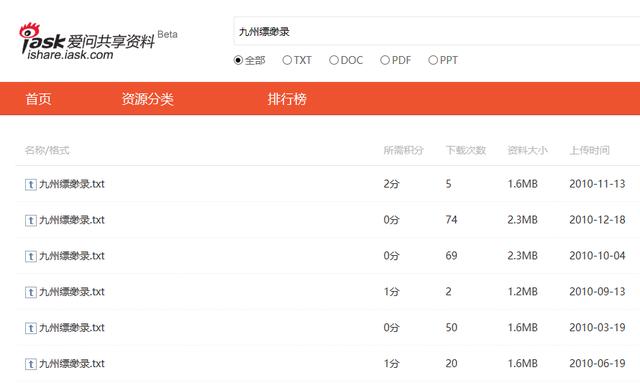Open 九州缥缈录.txt with 69 downloads

(x=72, y=256)
